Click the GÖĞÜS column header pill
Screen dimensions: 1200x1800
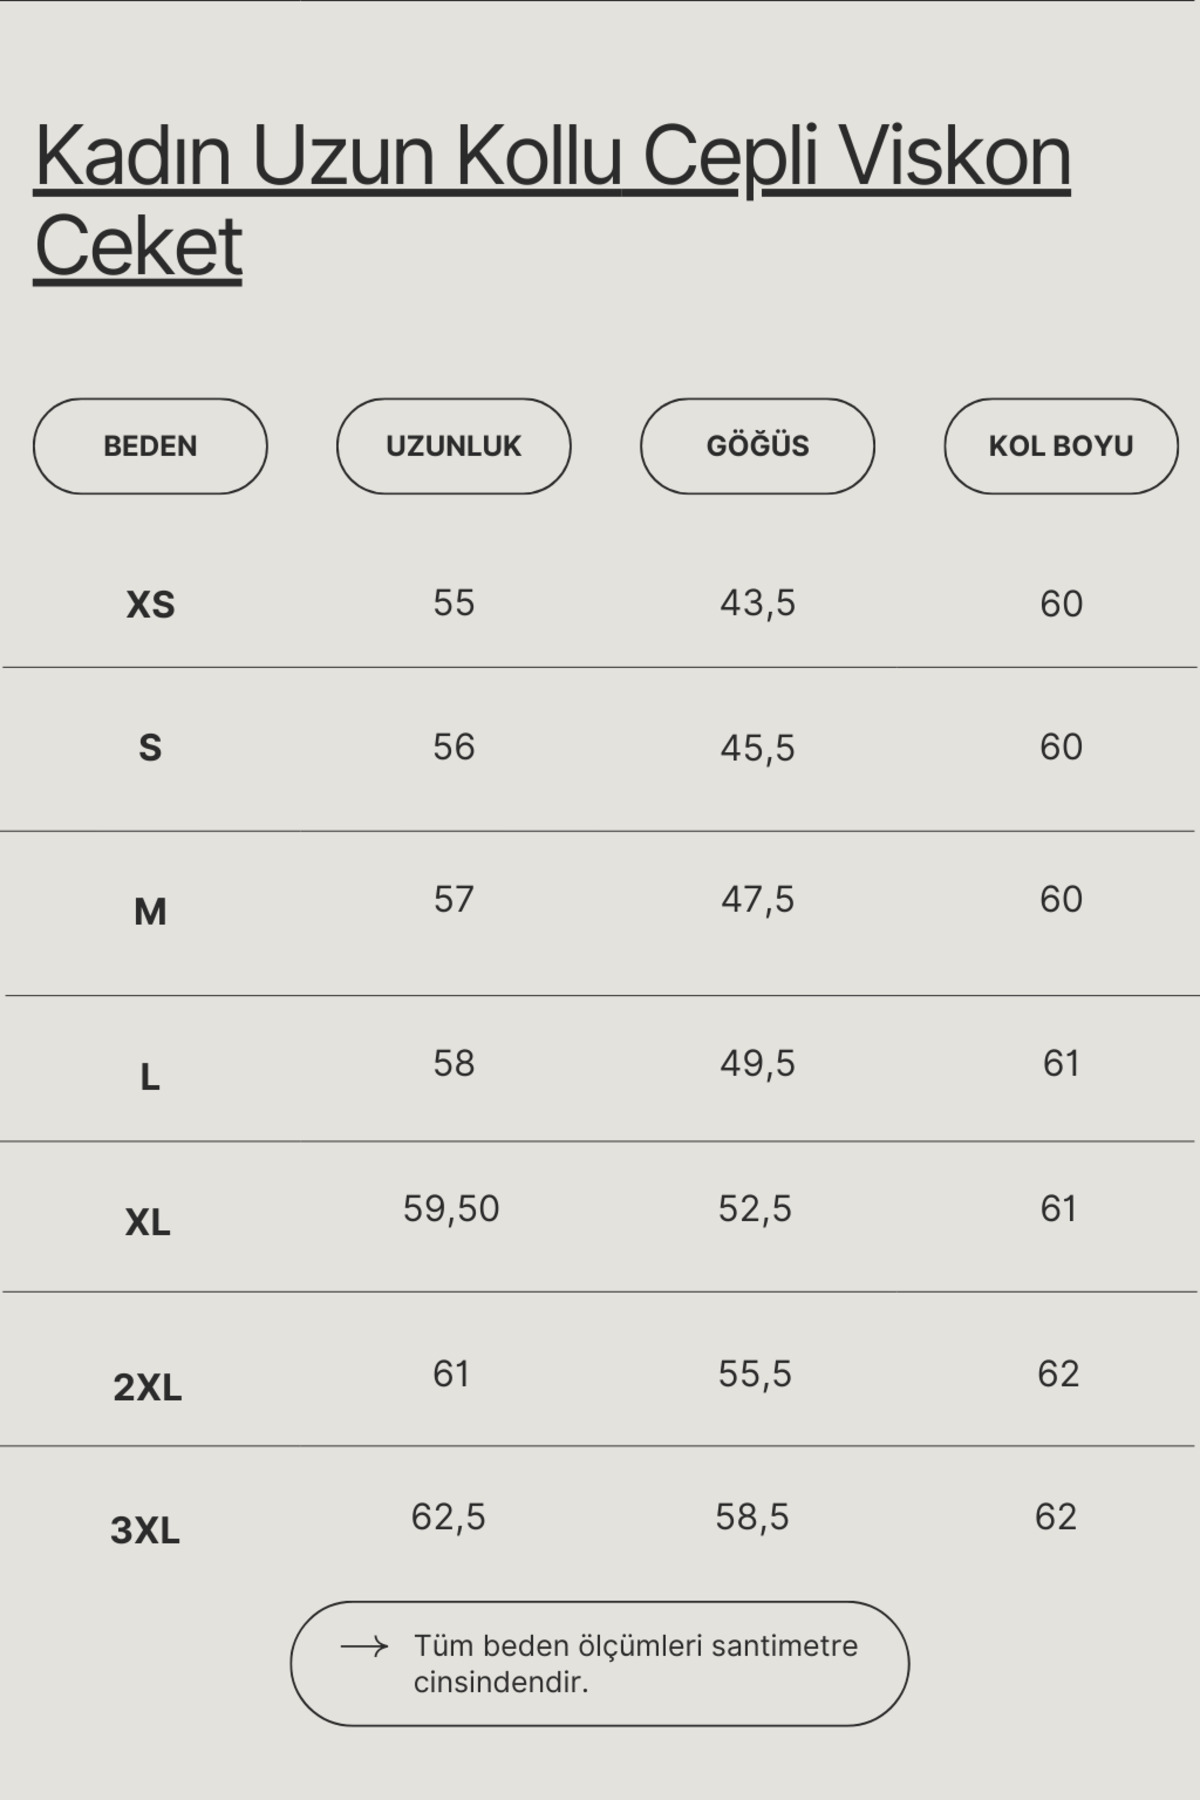point(757,446)
